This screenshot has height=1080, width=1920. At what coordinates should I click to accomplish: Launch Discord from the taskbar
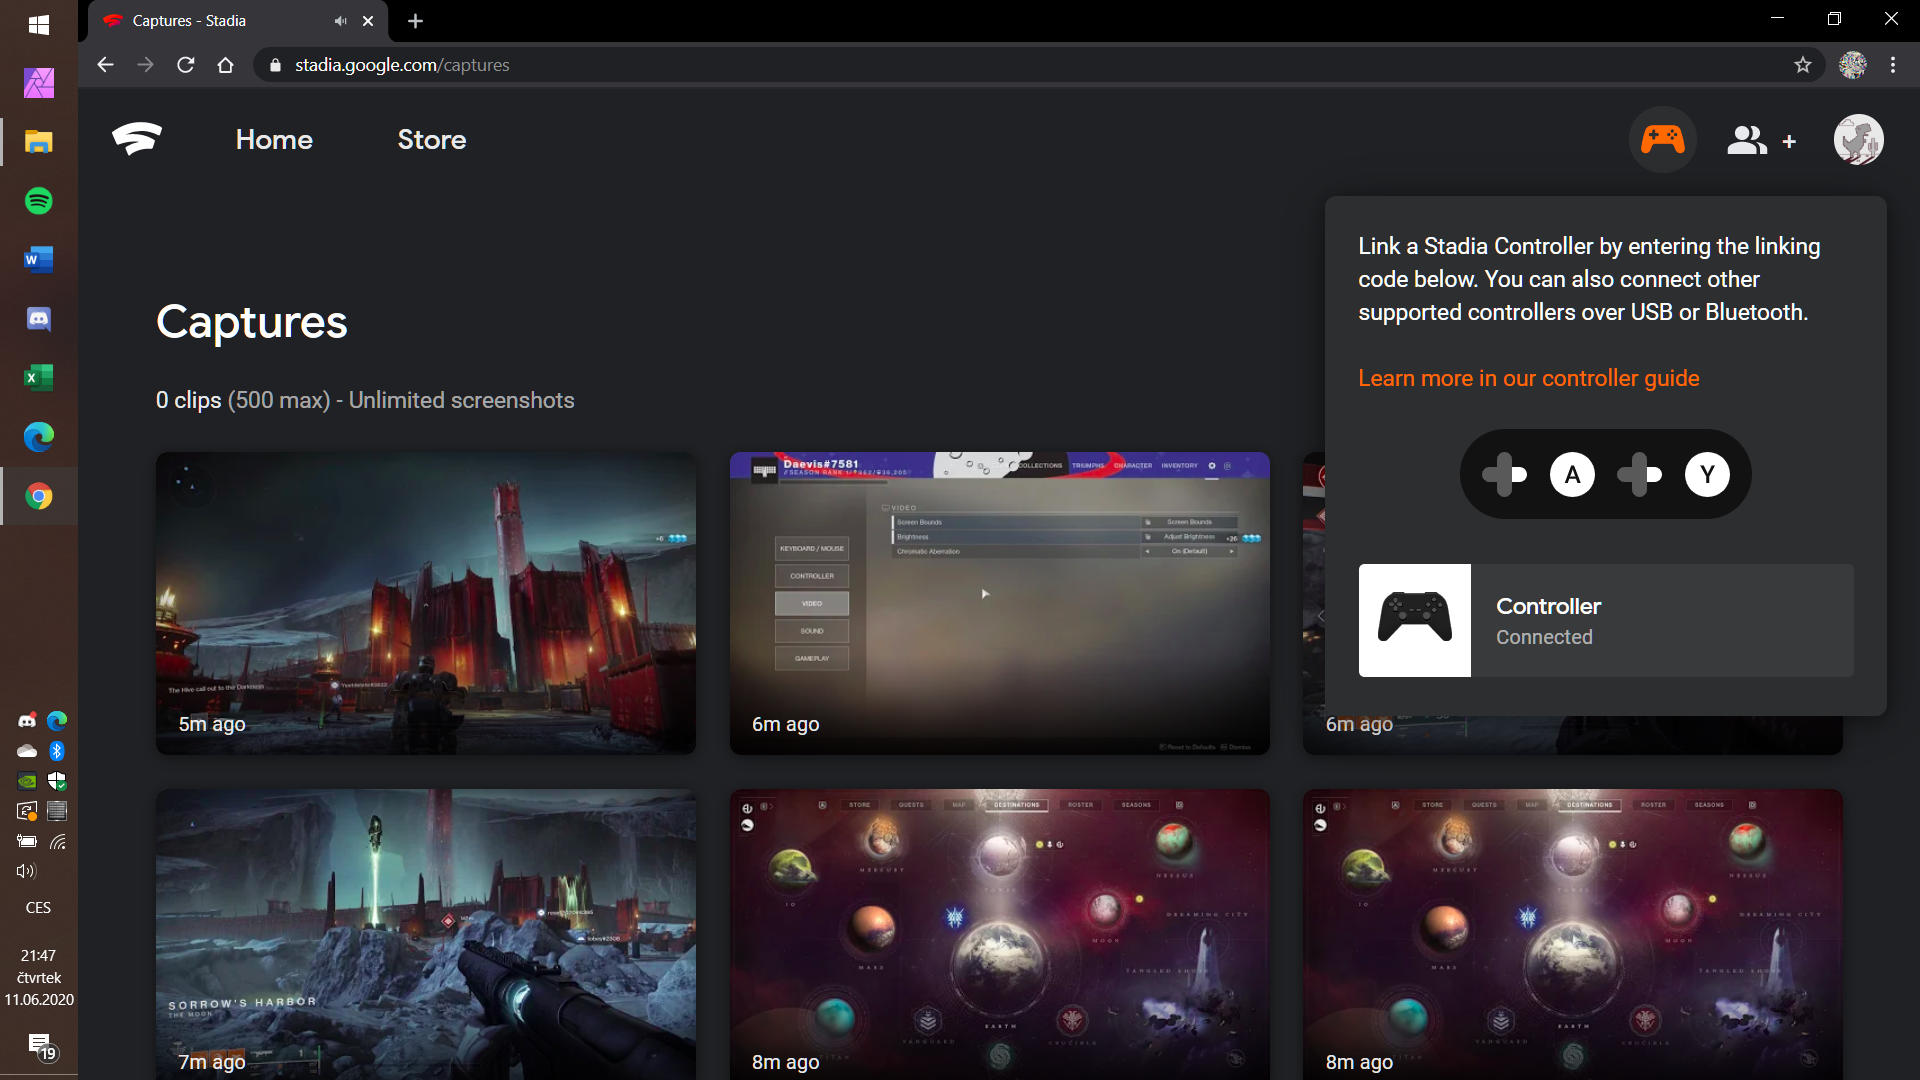[39, 319]
